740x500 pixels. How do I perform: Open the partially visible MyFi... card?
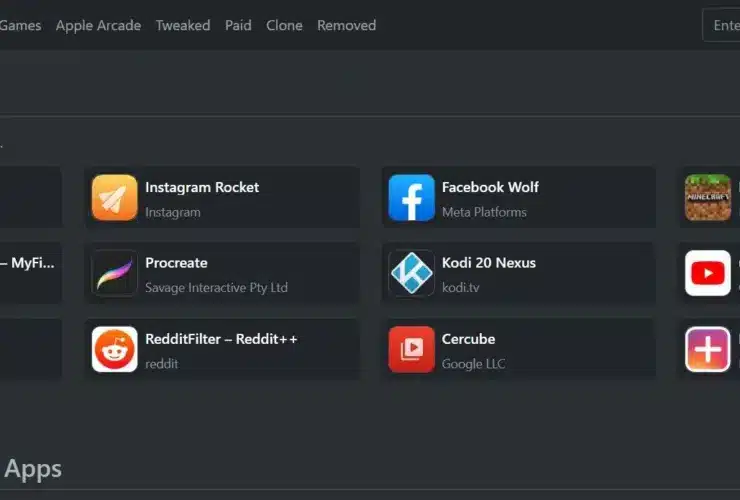click(x=31, y=273)
